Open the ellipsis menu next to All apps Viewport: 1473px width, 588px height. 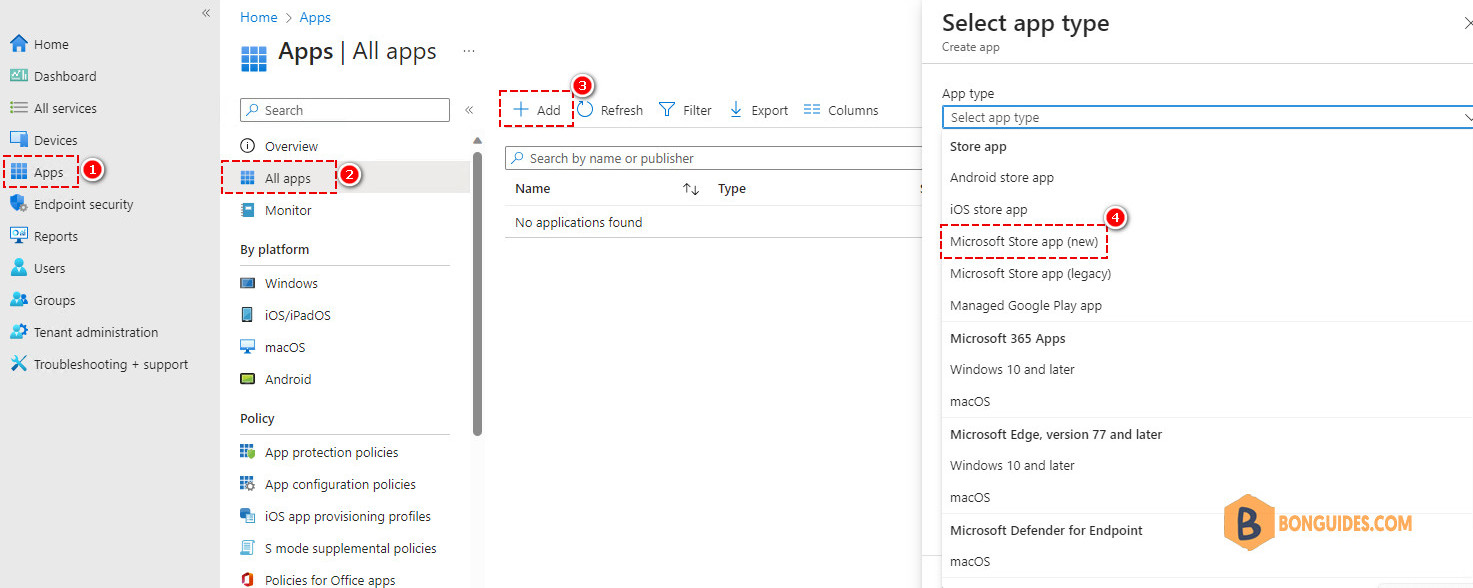point(469,51)
